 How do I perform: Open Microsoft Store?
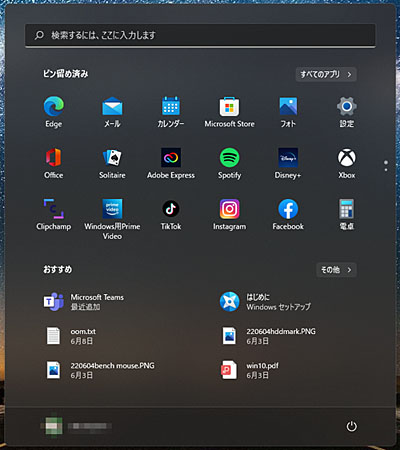[229, 112]
